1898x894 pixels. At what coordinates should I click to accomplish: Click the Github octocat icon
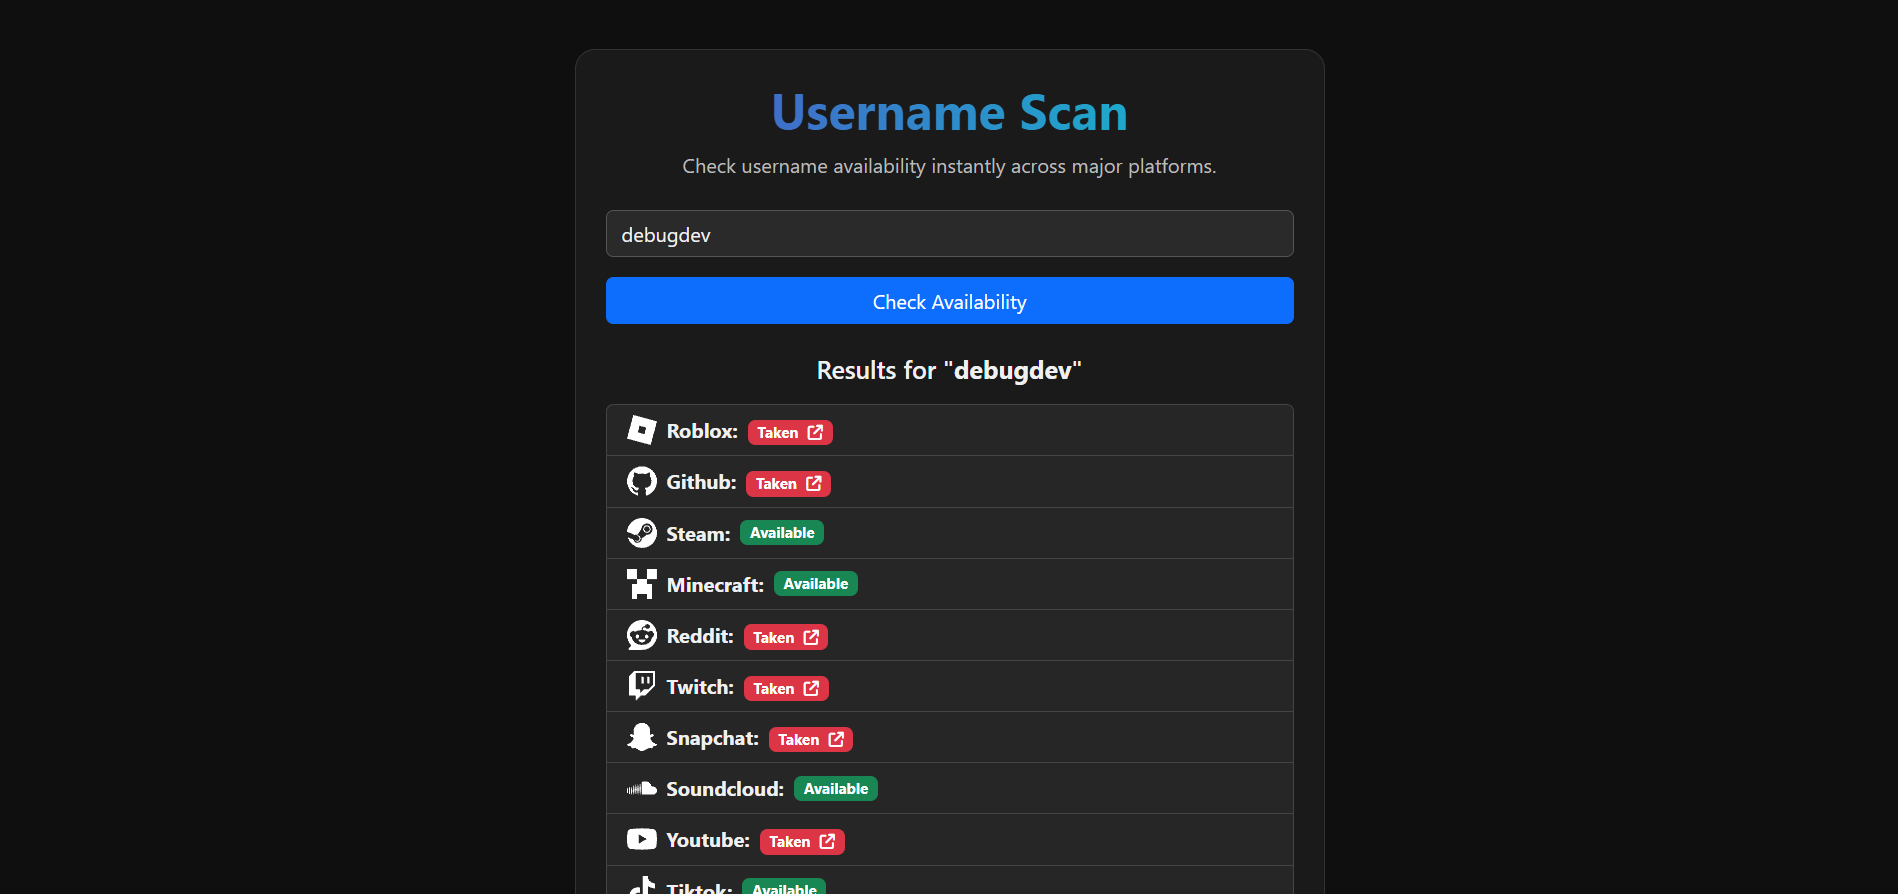pyautogui.click(x=641, y=482)
